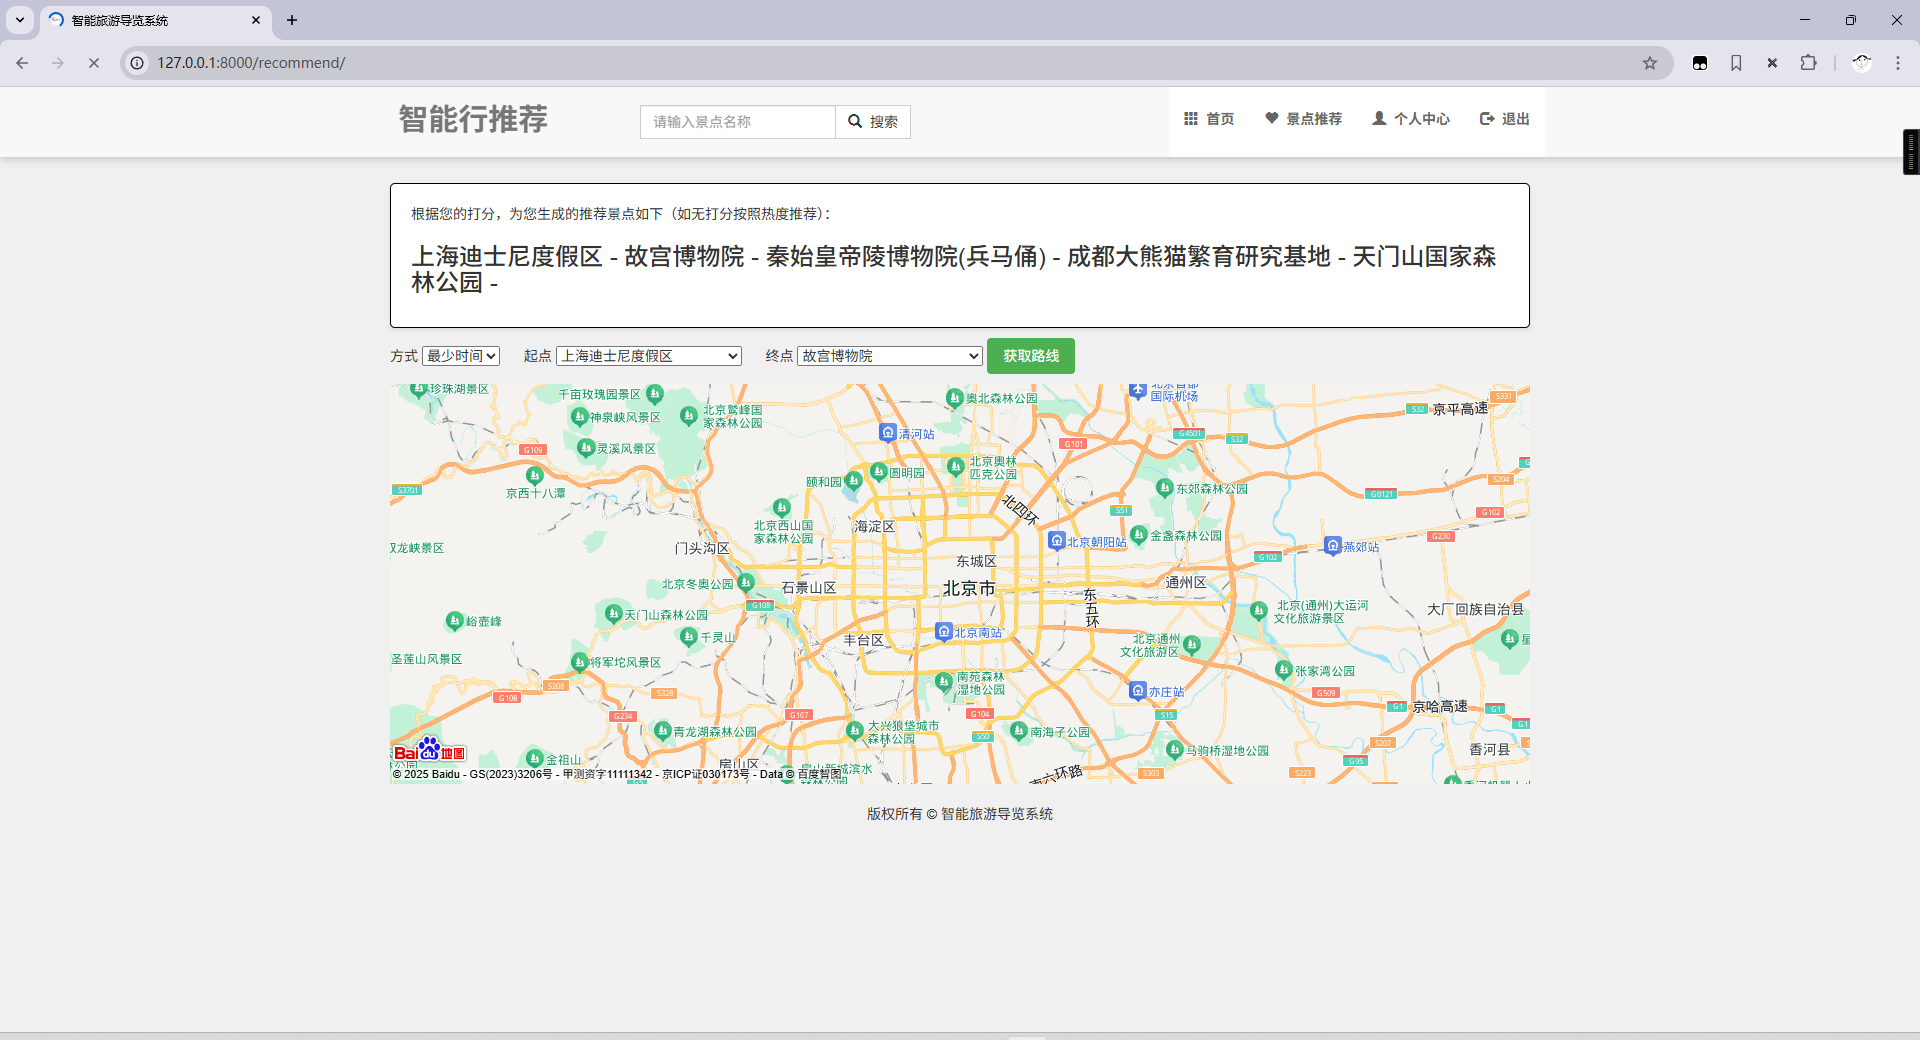Go to 首页 in navigation

point(1209,119)
